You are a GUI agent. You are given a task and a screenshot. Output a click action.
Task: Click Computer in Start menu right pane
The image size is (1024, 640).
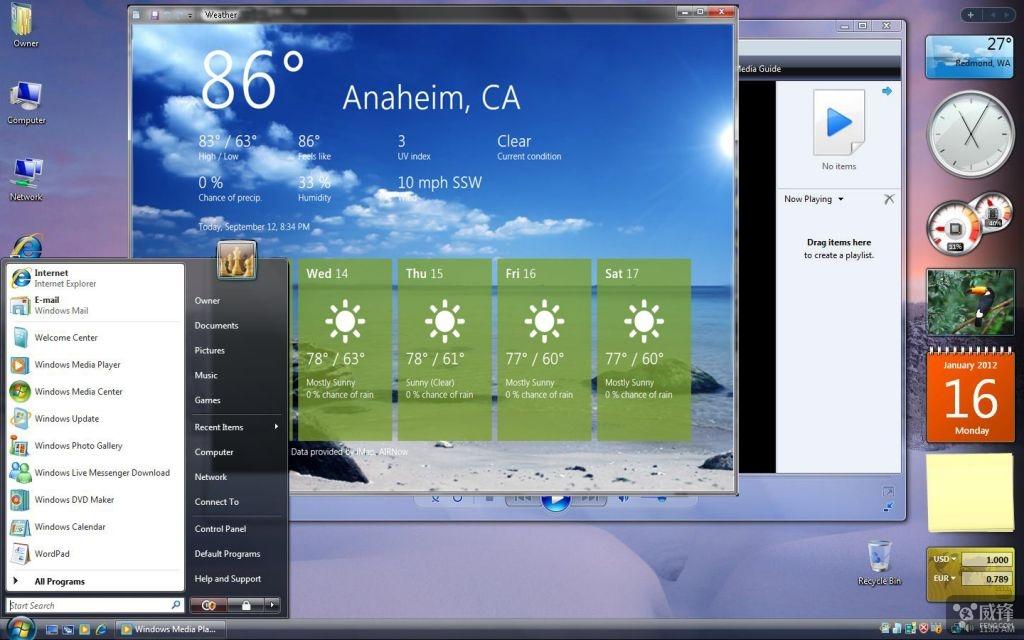(x=214, y=452)
